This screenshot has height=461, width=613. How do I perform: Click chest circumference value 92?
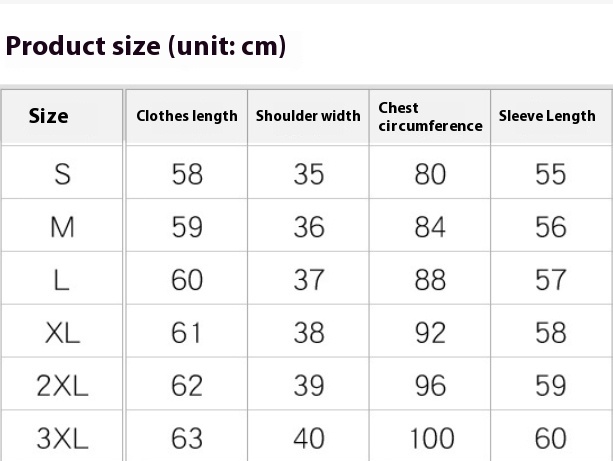click(430, 333)
